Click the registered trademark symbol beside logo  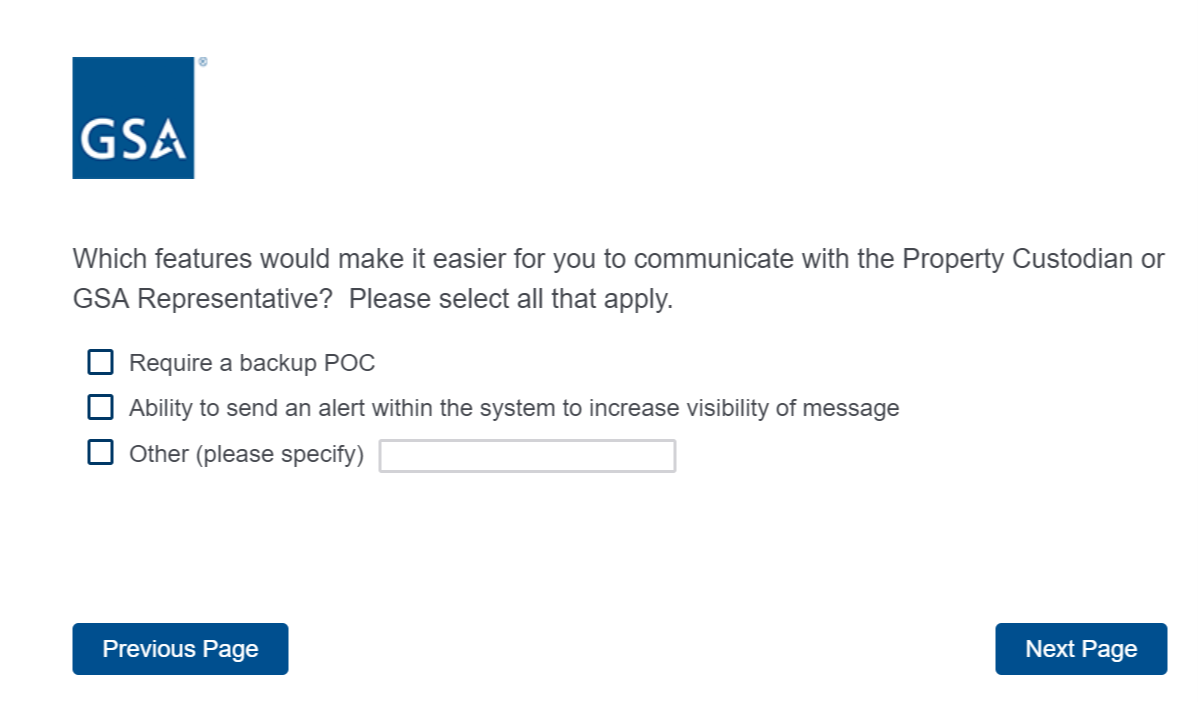click(203, 62)
